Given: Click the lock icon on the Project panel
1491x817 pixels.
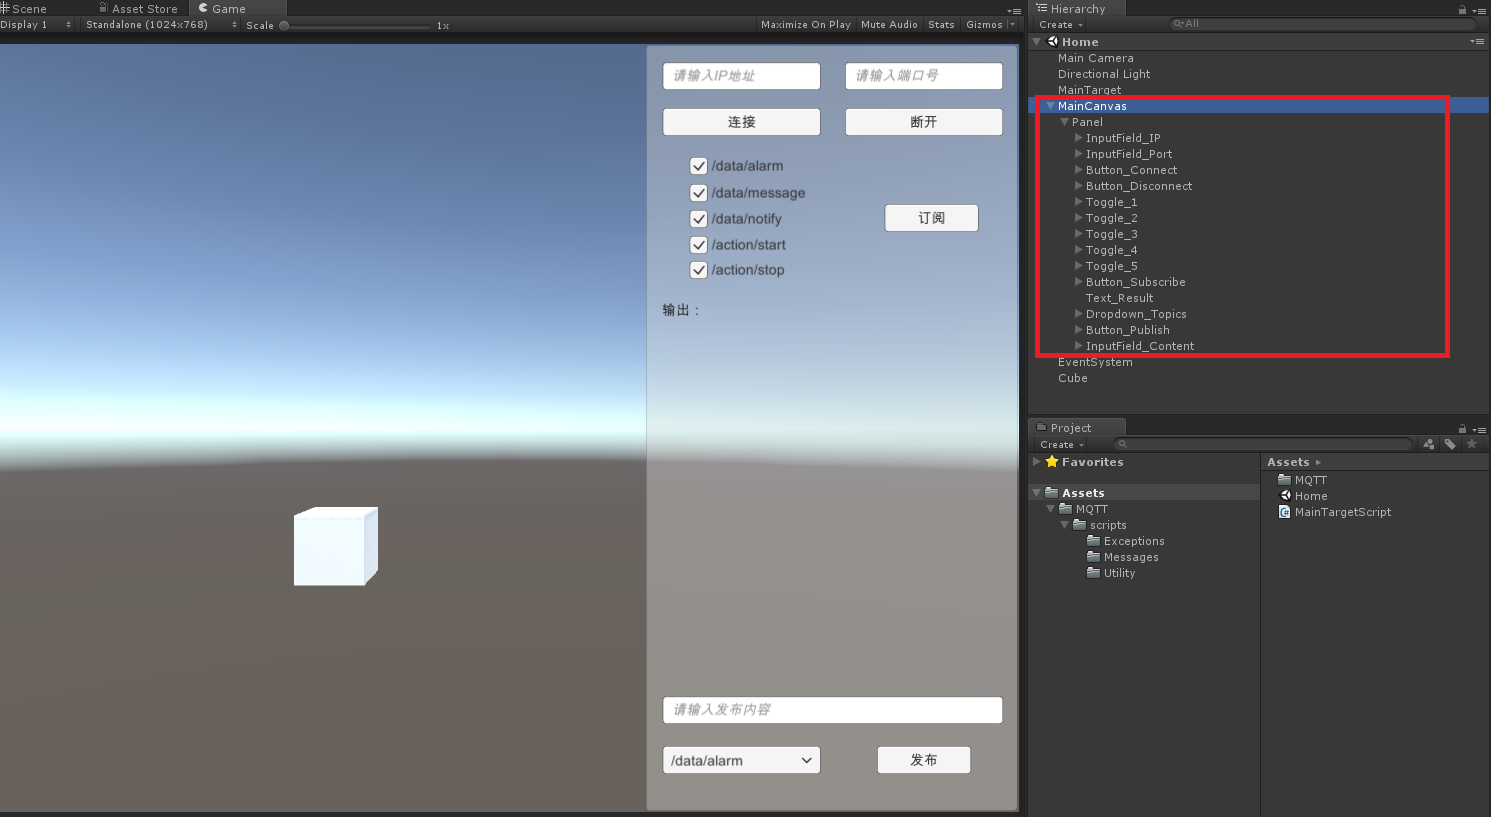Looking at the screenshot, I should pos(1462,427).
